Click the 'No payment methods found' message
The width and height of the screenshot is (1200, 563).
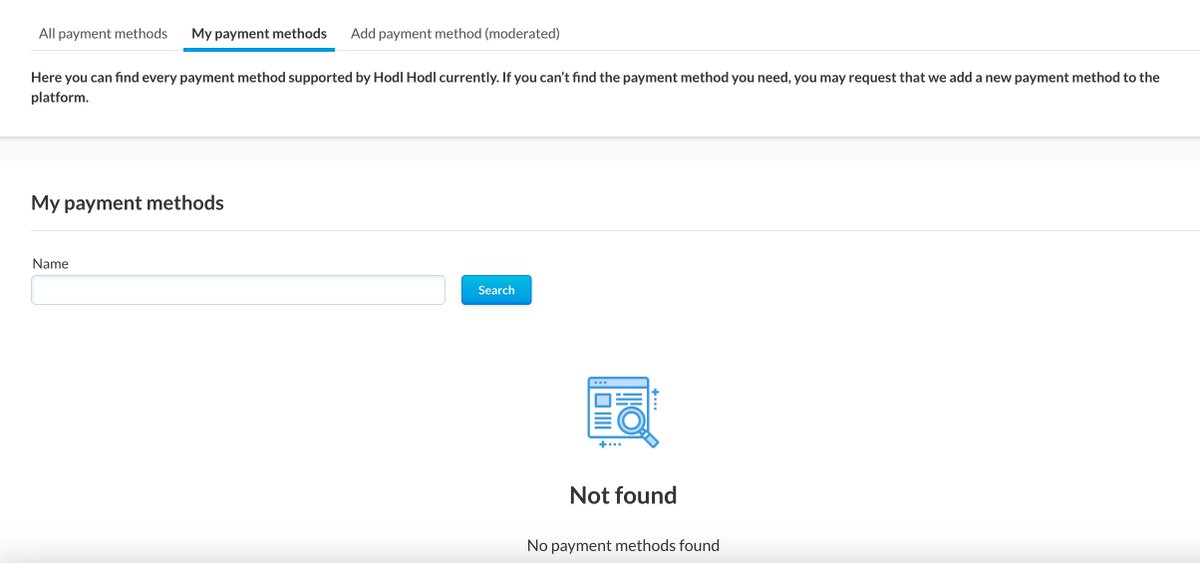pos(623,545)
